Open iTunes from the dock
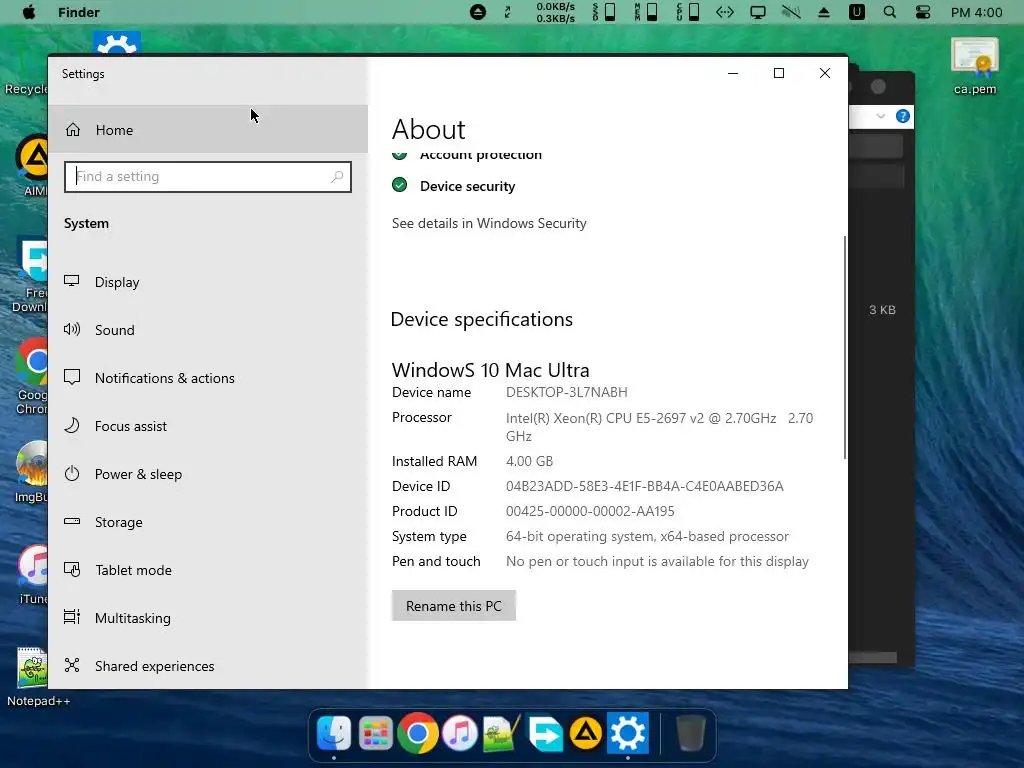The image size is (1024, 768). click(460, 733)
